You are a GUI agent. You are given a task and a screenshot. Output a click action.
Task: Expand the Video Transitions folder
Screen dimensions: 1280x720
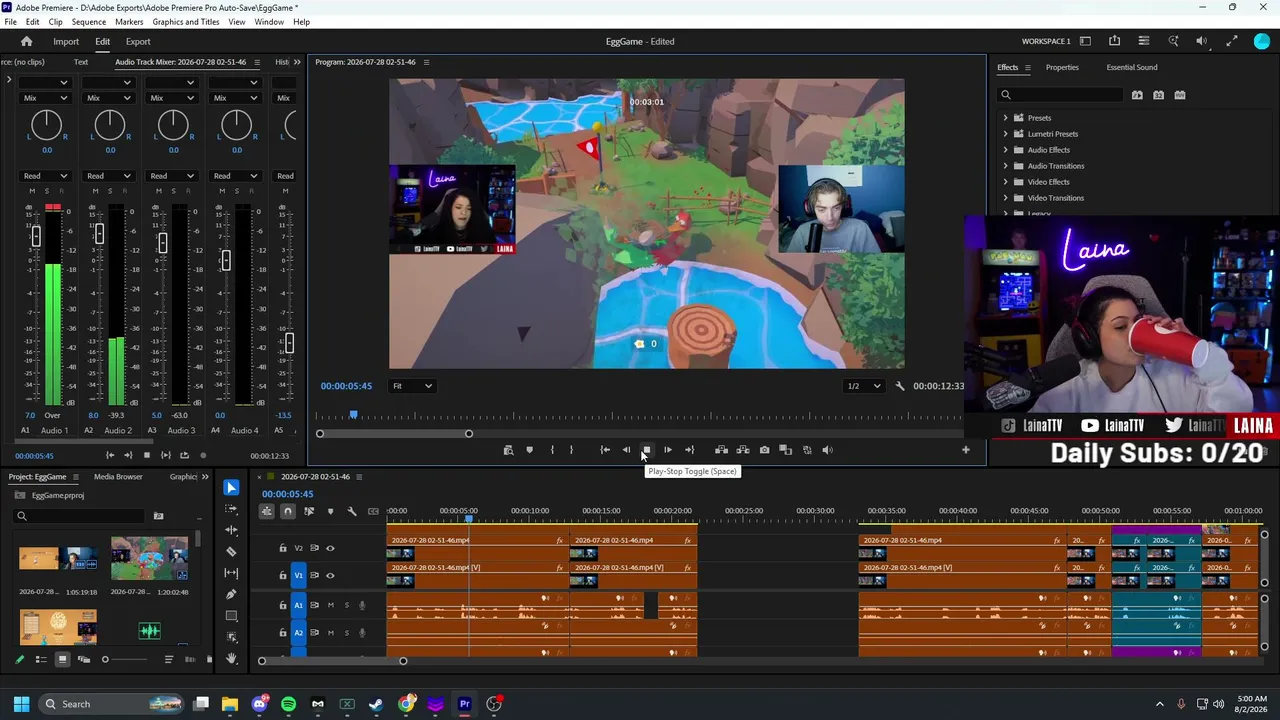click(1006, 198)
